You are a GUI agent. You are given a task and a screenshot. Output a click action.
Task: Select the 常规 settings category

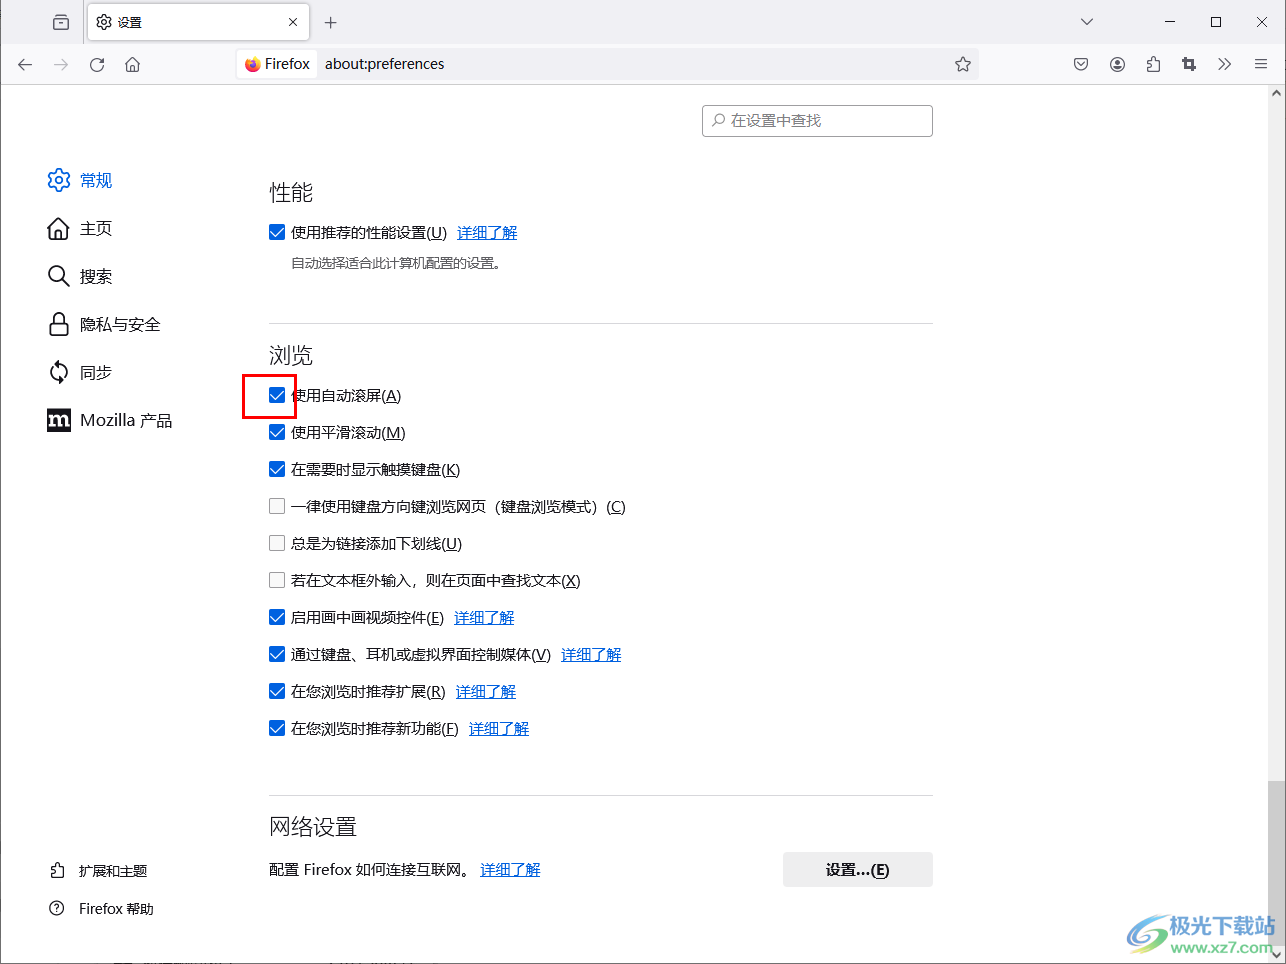80,180
